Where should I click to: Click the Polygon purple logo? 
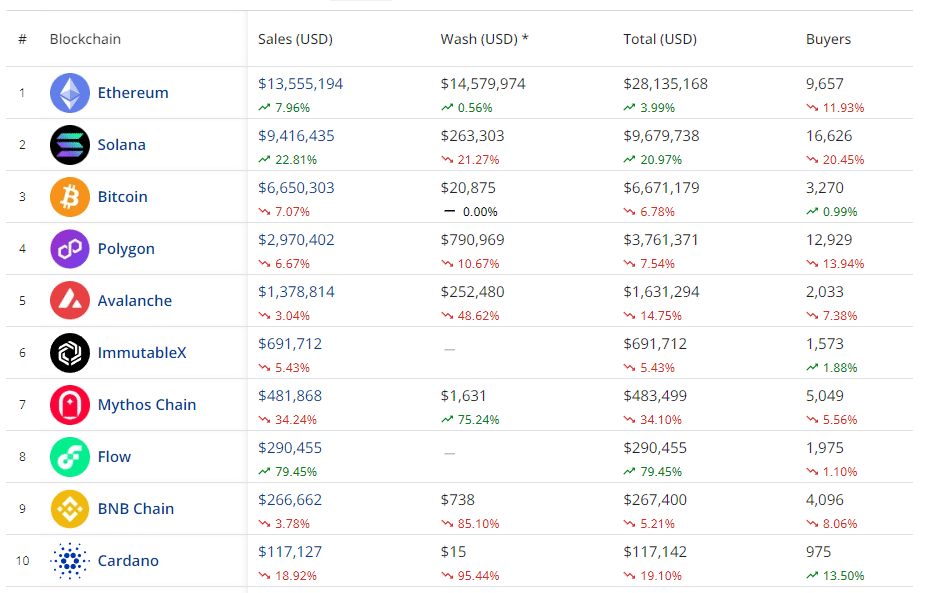click(68, 248)
